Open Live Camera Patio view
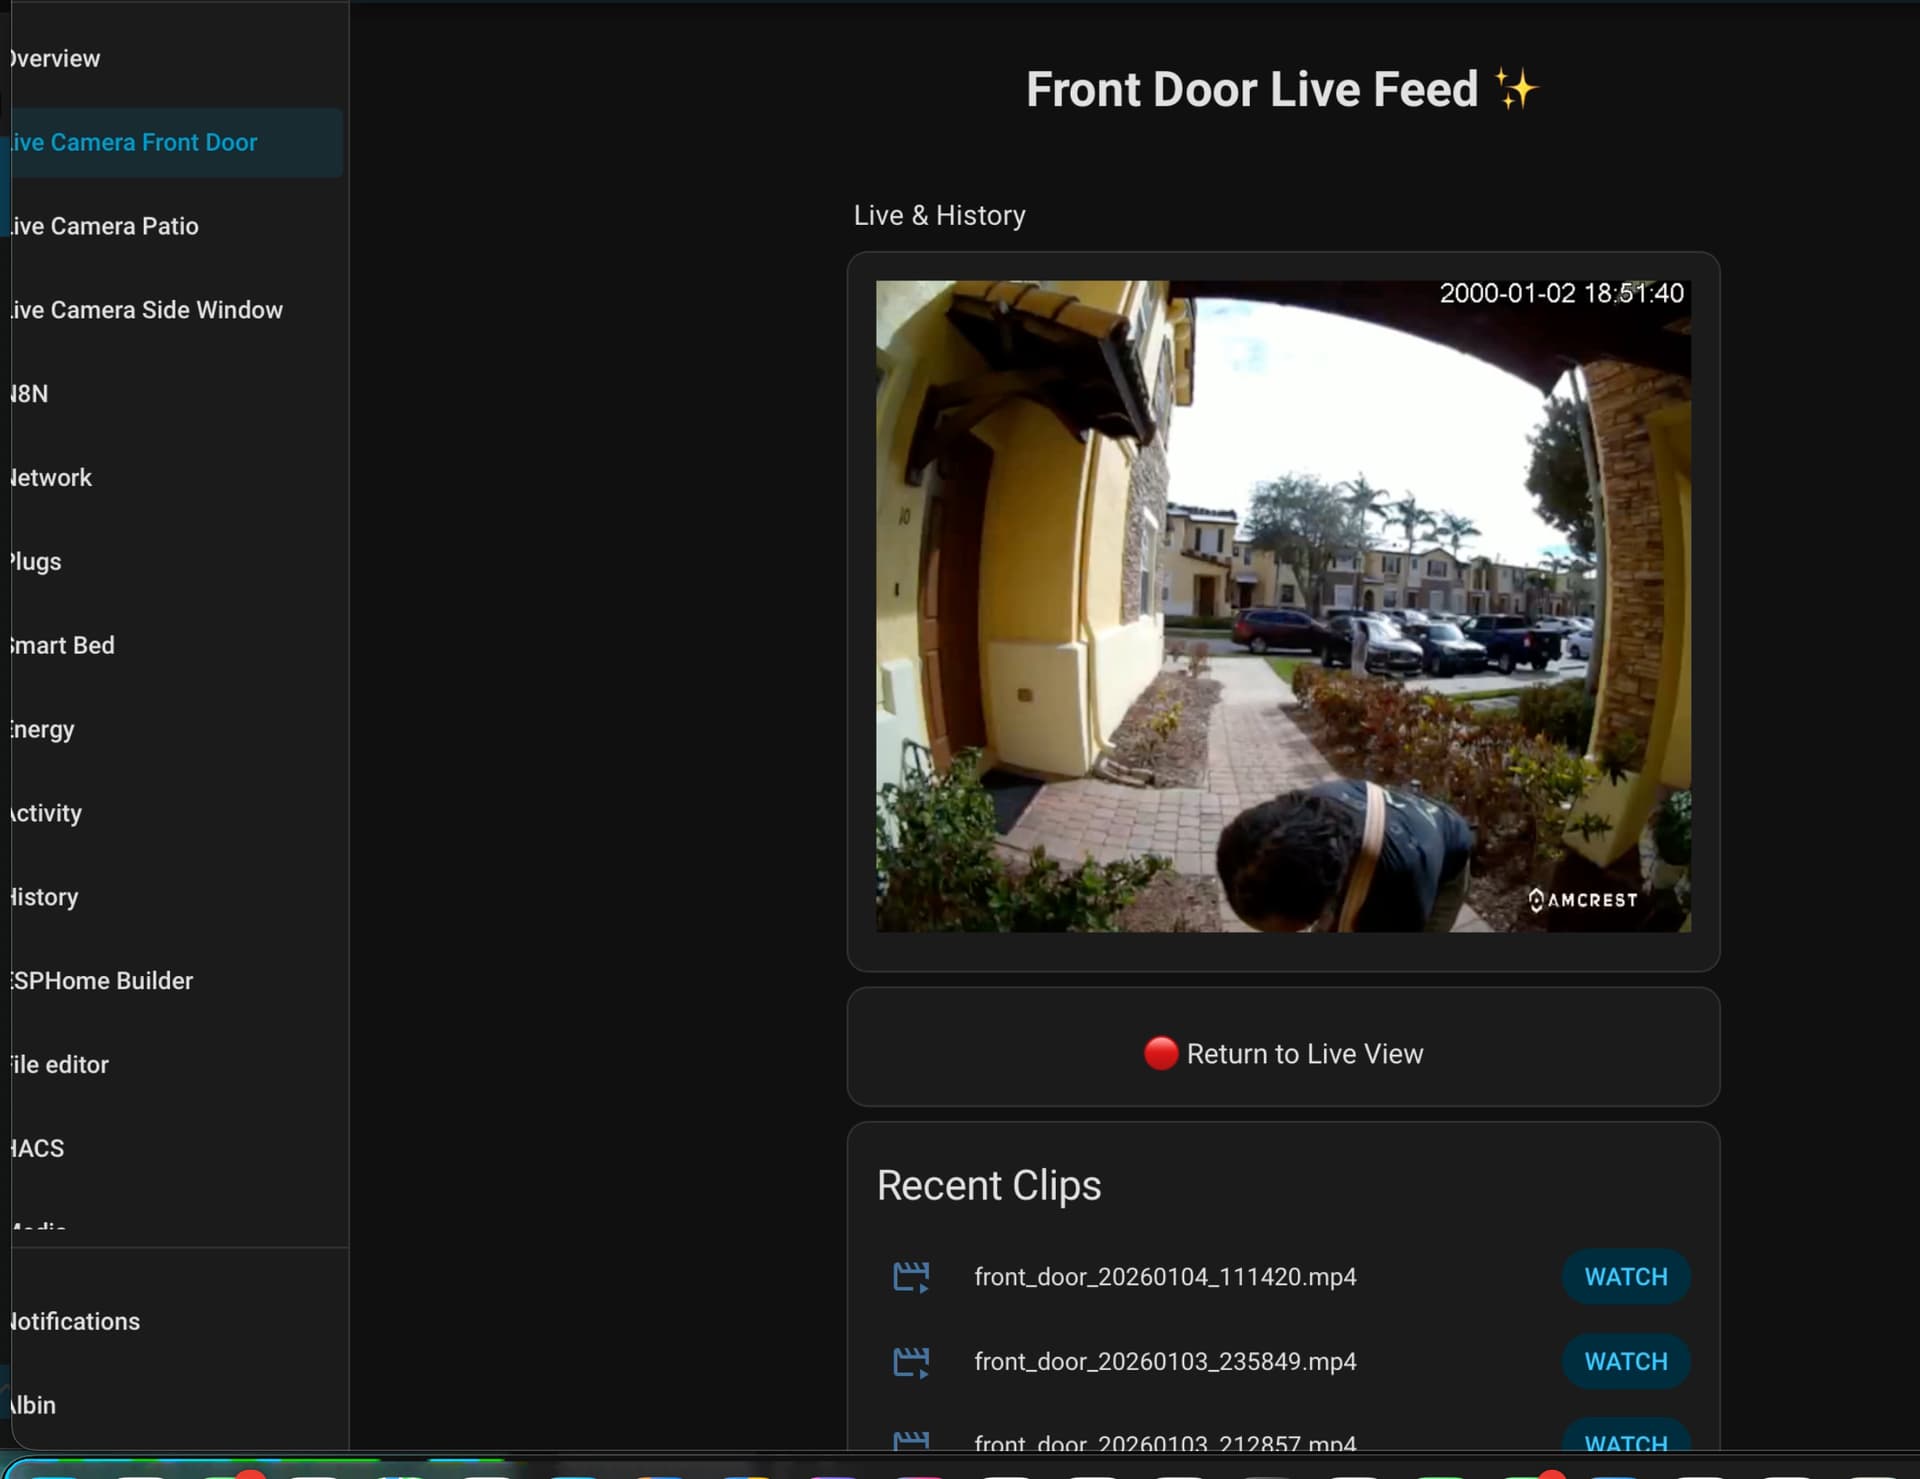 click(105, 226)
